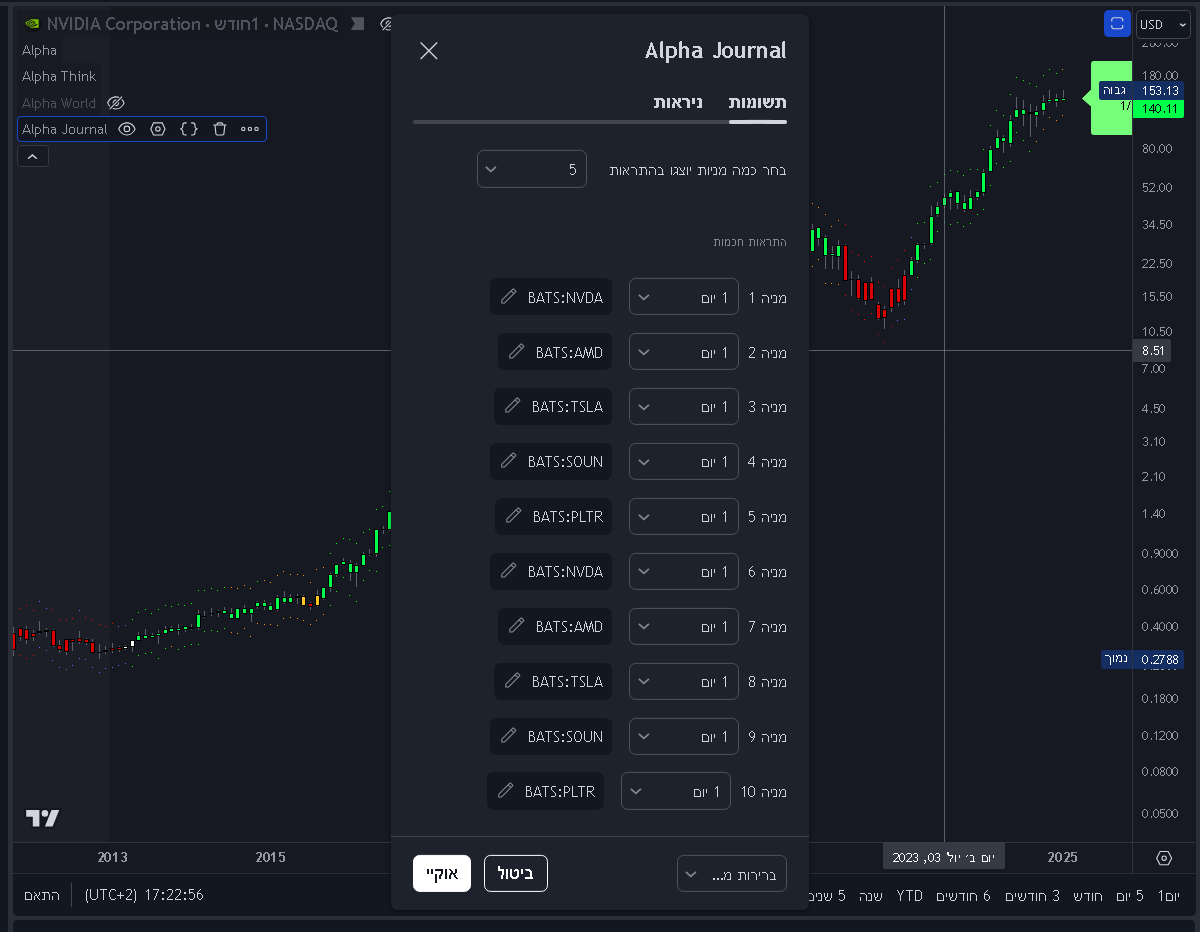
Task: Click the אוקיי confirm button
Action: pyautogui.click(x=441, y=873)
